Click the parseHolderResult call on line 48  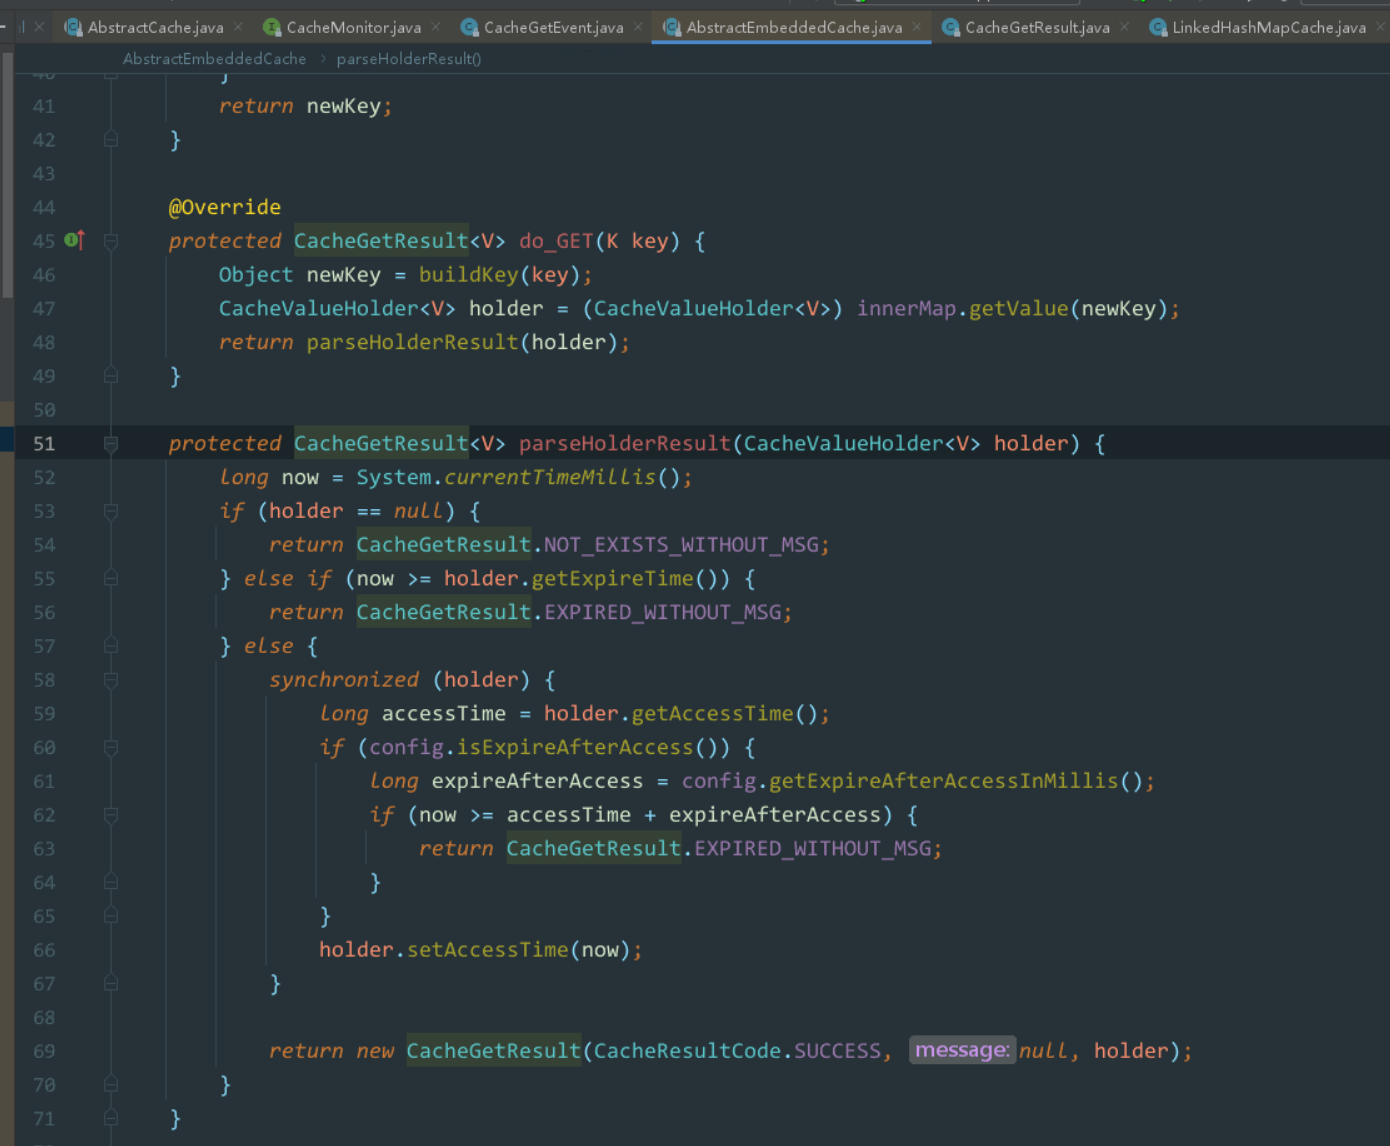click(412, 342)
